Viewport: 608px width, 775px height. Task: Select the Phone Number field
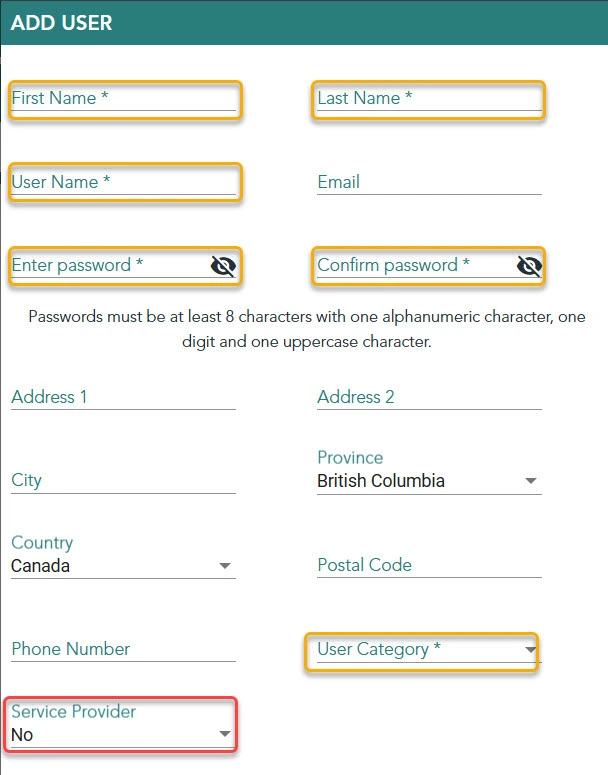[123, 650]
